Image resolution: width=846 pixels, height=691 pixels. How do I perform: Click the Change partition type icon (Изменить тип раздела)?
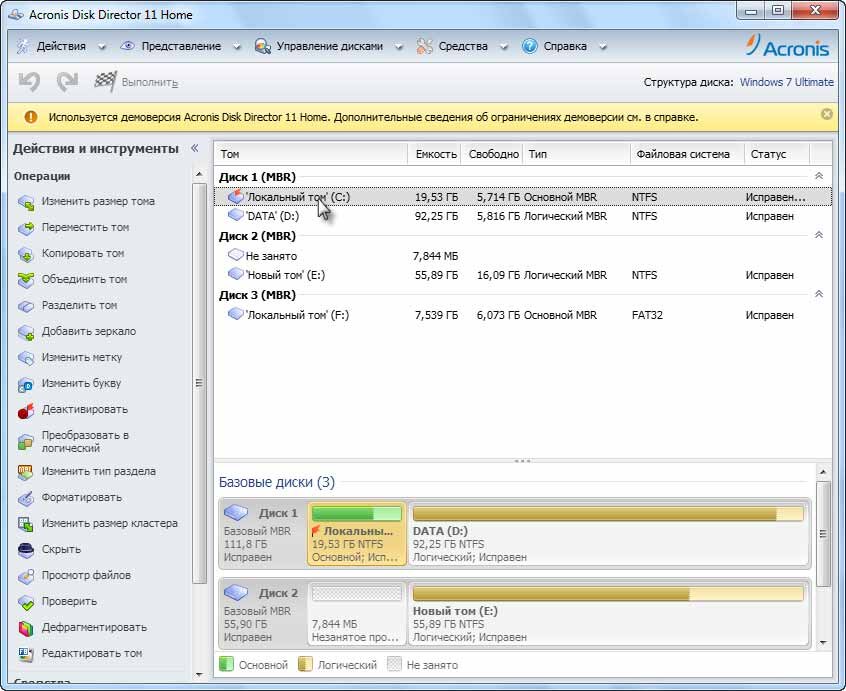click(25, 472)
